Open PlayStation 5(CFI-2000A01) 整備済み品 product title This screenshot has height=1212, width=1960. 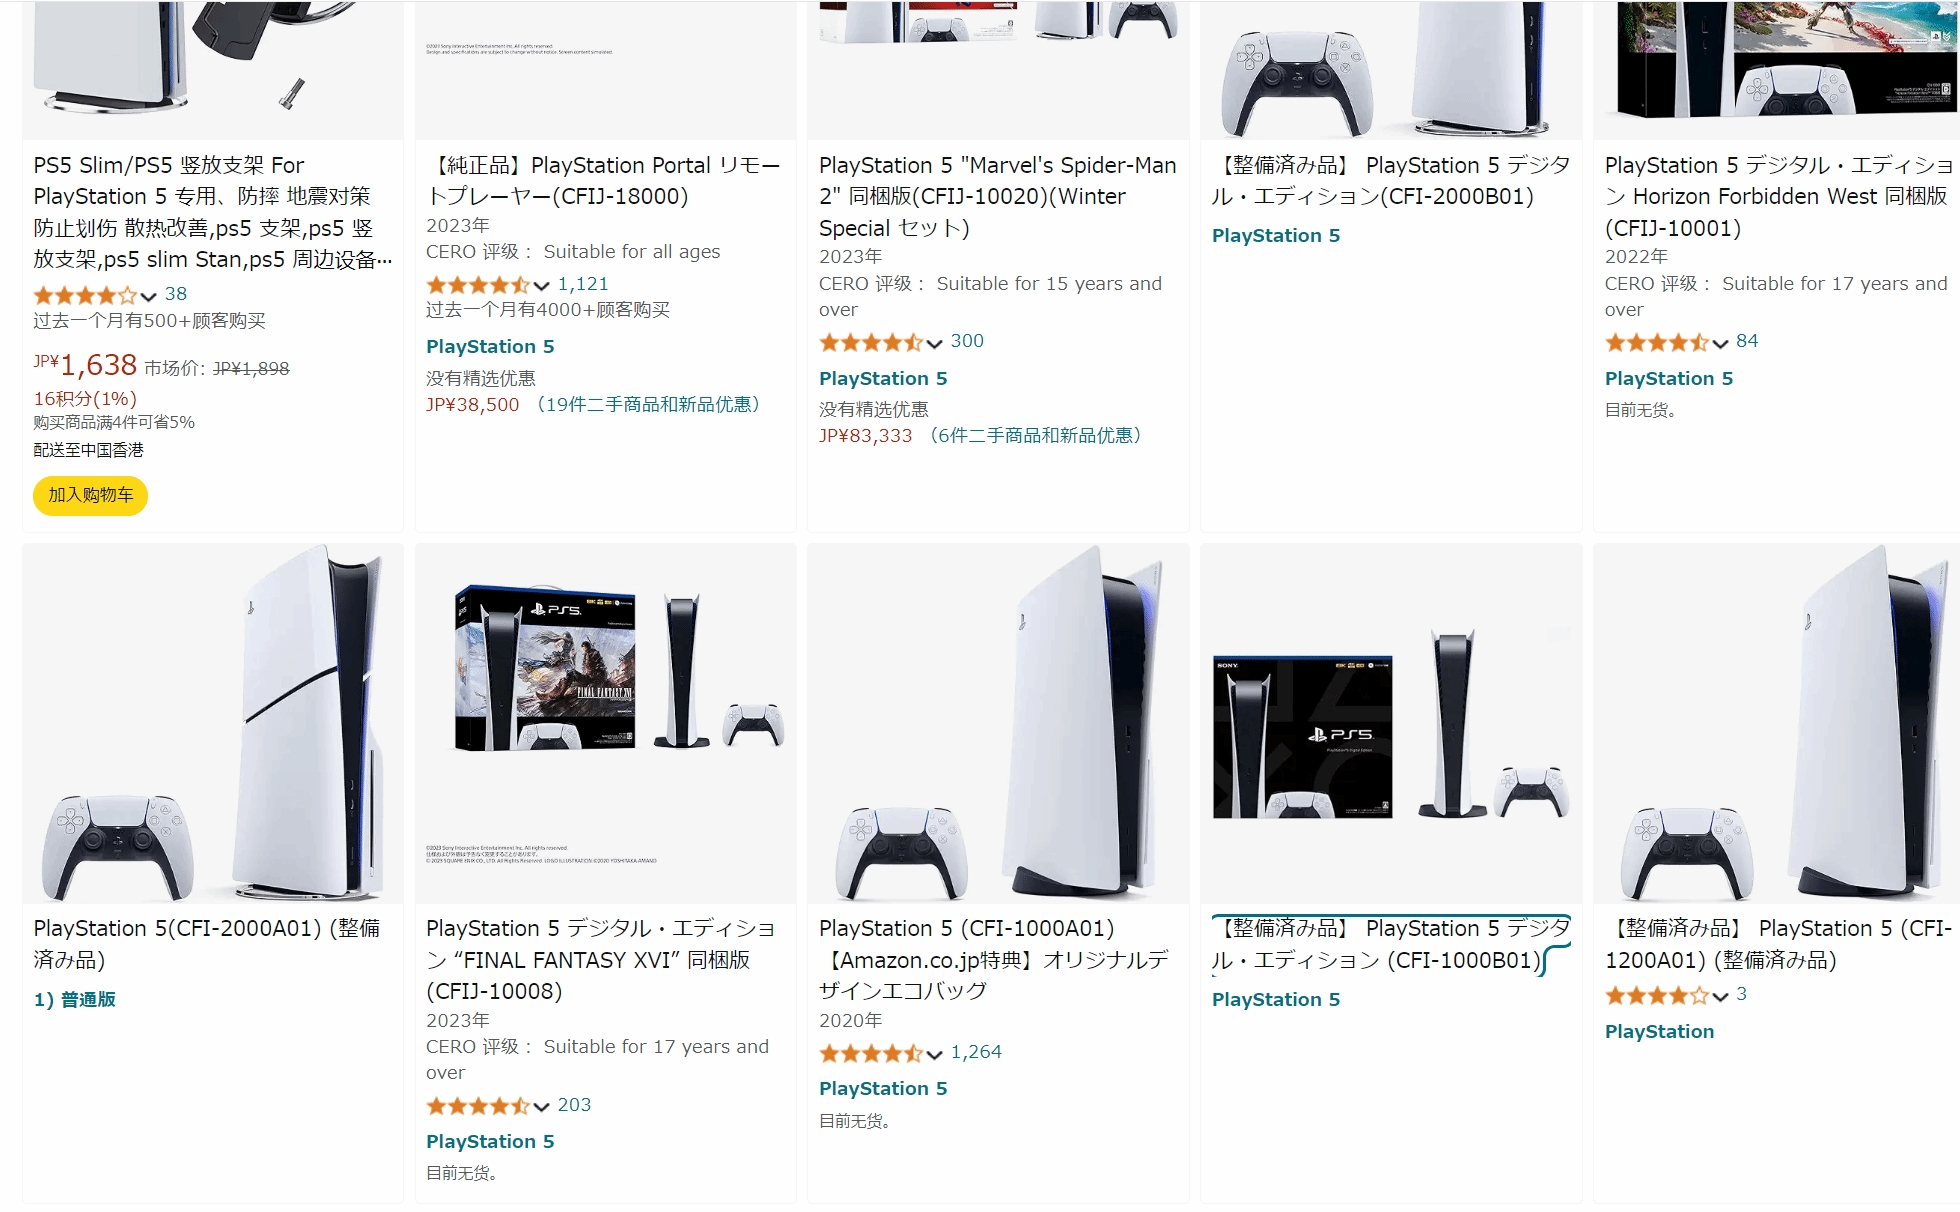coord(207,944)
